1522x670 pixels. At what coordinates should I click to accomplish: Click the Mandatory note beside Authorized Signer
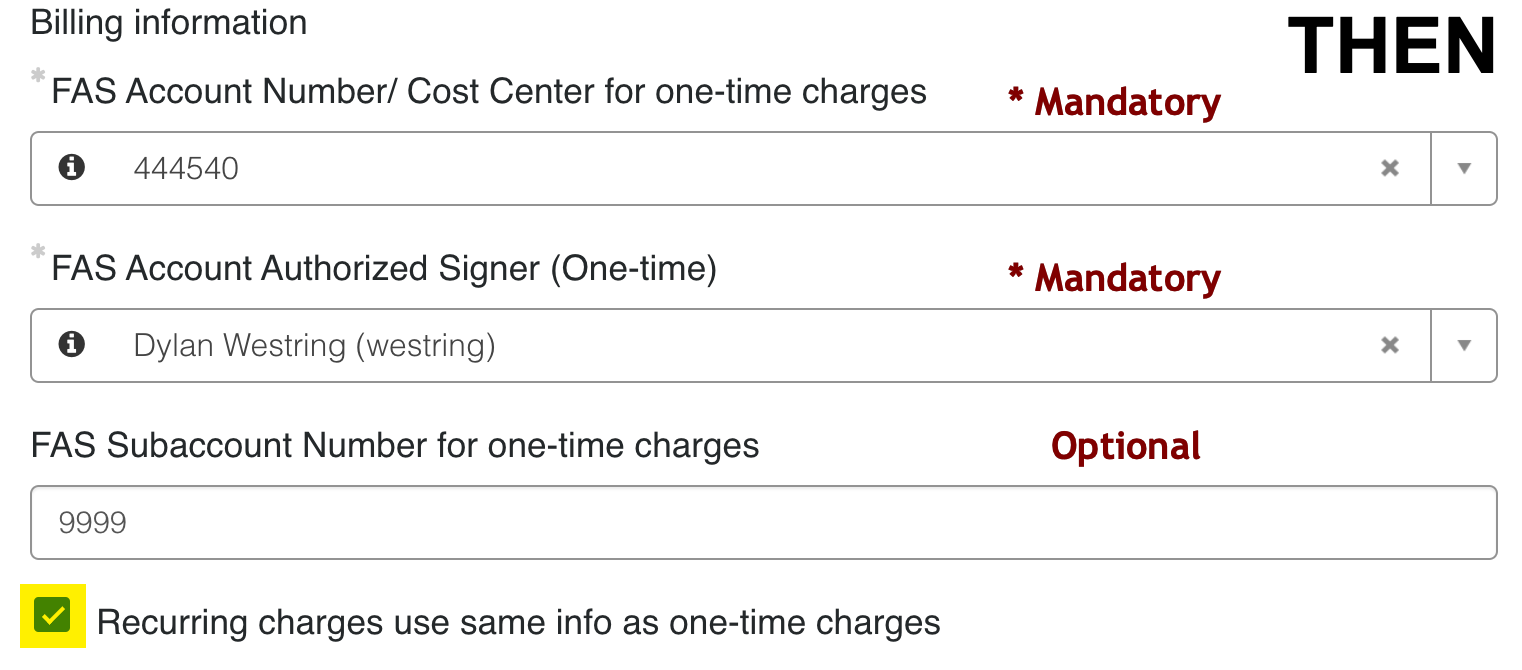coord(1114,278)
